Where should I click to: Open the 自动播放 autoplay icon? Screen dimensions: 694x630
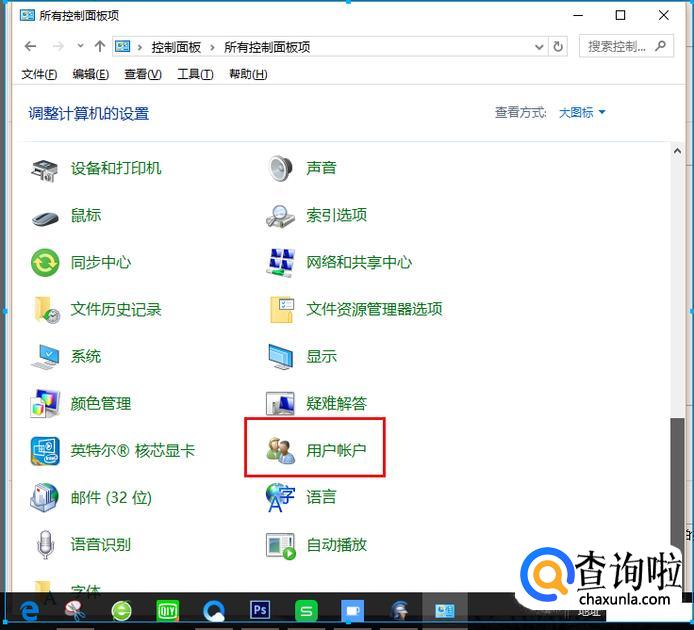point(281,545)
